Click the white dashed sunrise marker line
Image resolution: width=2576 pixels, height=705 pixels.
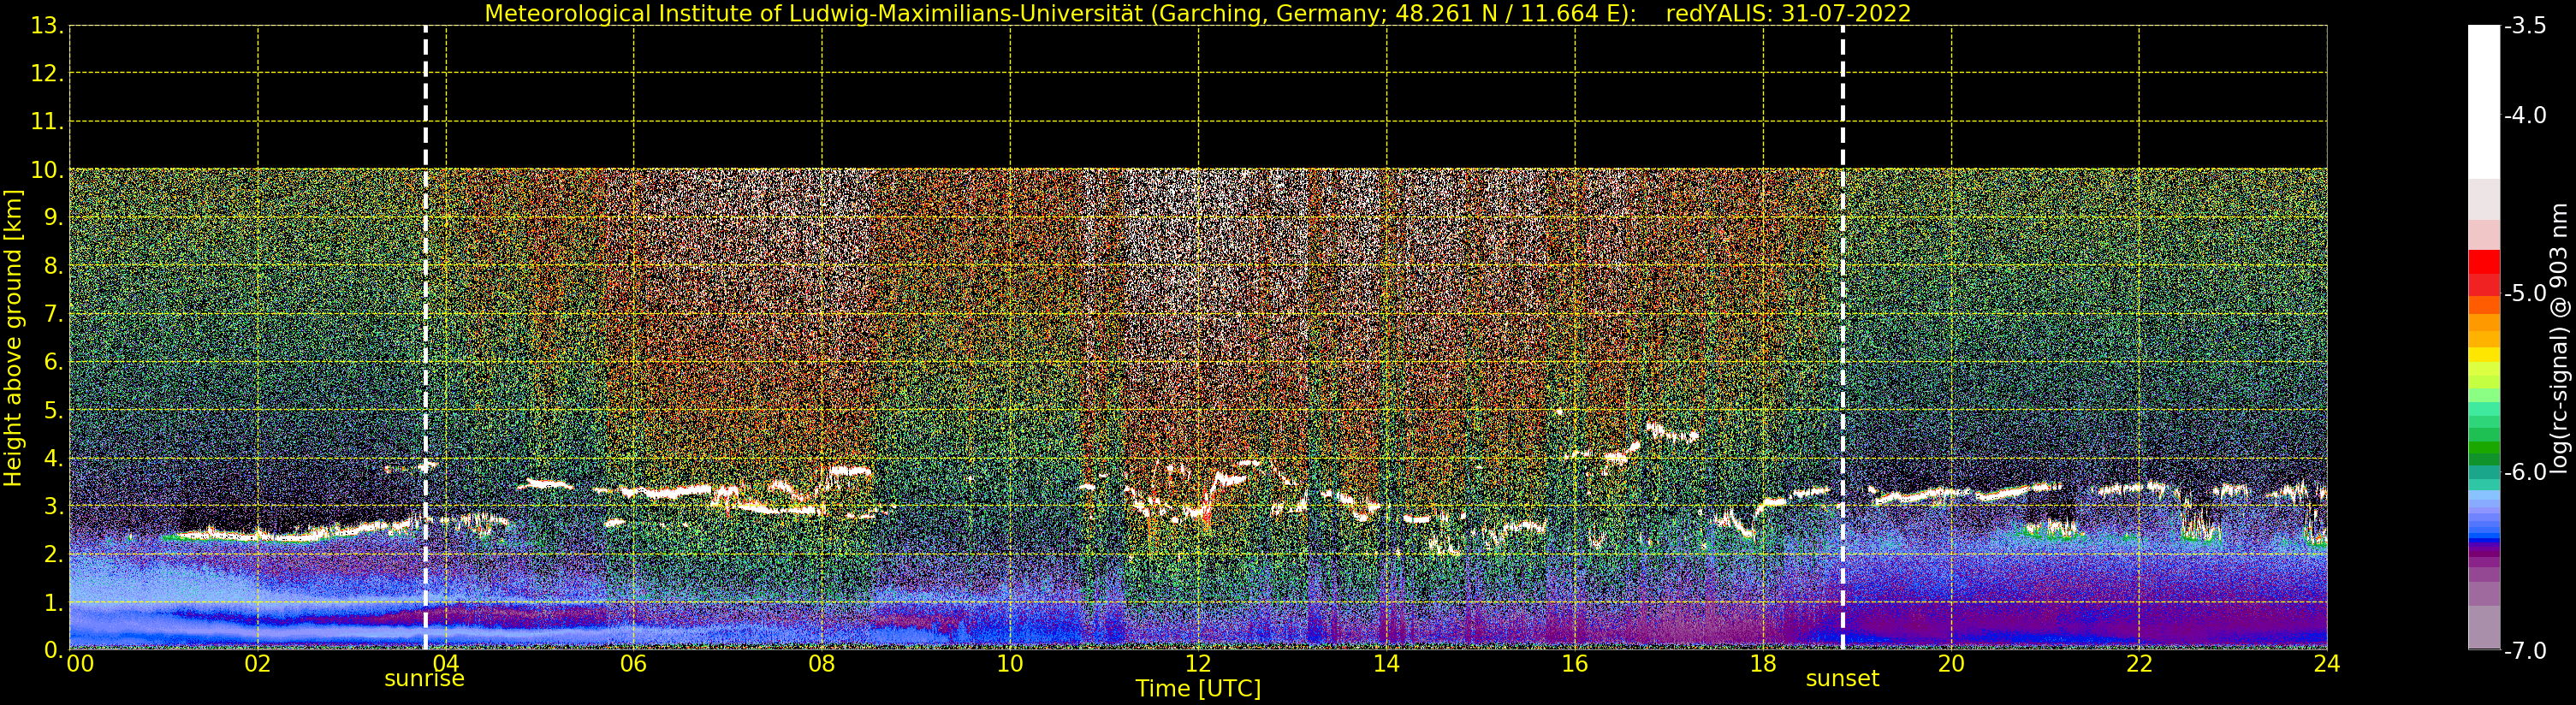426,338
